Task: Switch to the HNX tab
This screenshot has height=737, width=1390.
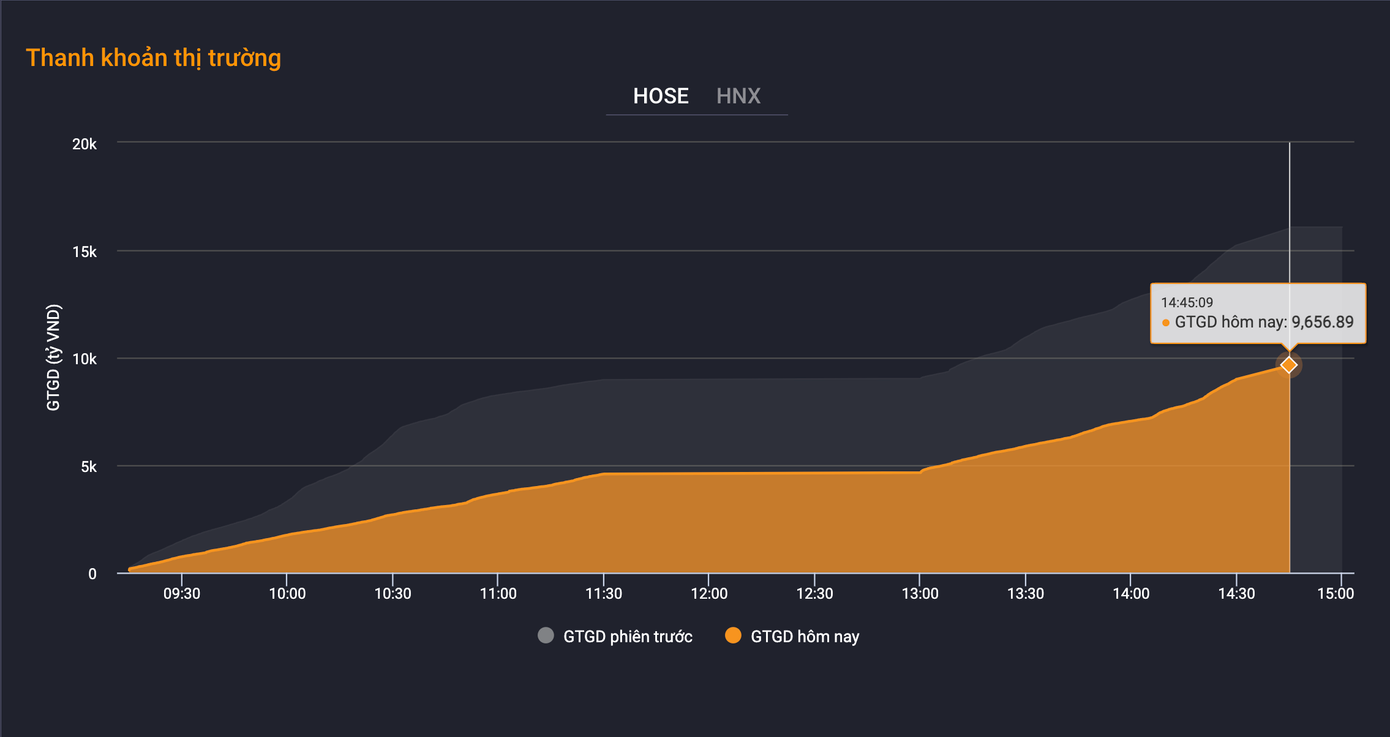Action: point(738,96)
